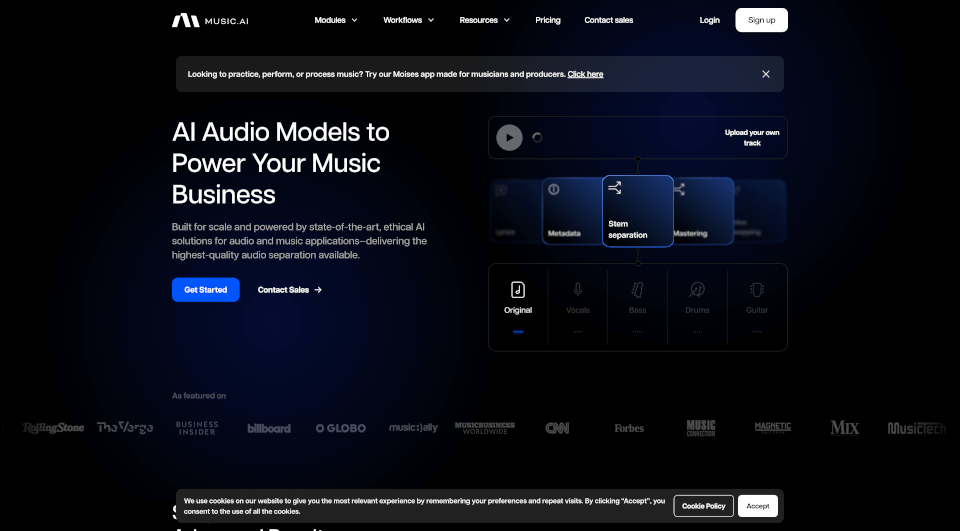The height and width of the screenshot is (531, 960).
Task: Click the music:)ally logo
Action: [x=413, y=427]
